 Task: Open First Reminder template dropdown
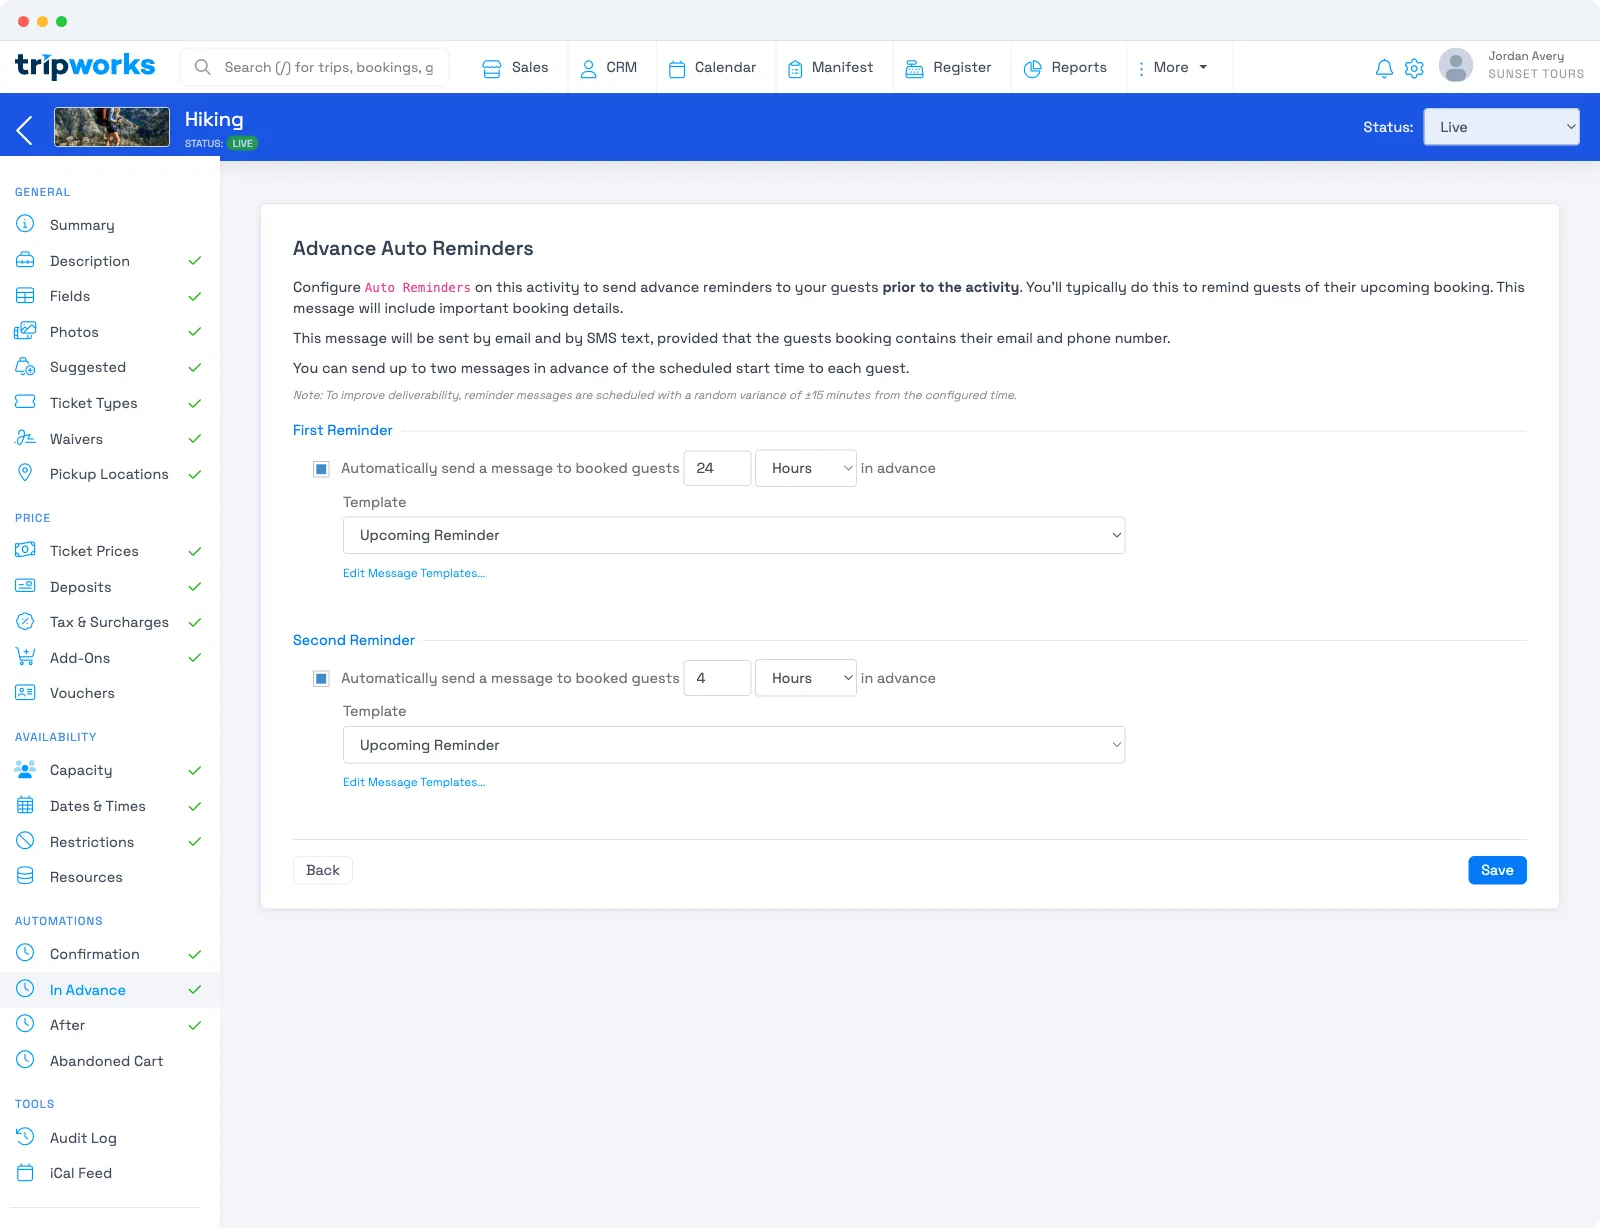[734, 535]
